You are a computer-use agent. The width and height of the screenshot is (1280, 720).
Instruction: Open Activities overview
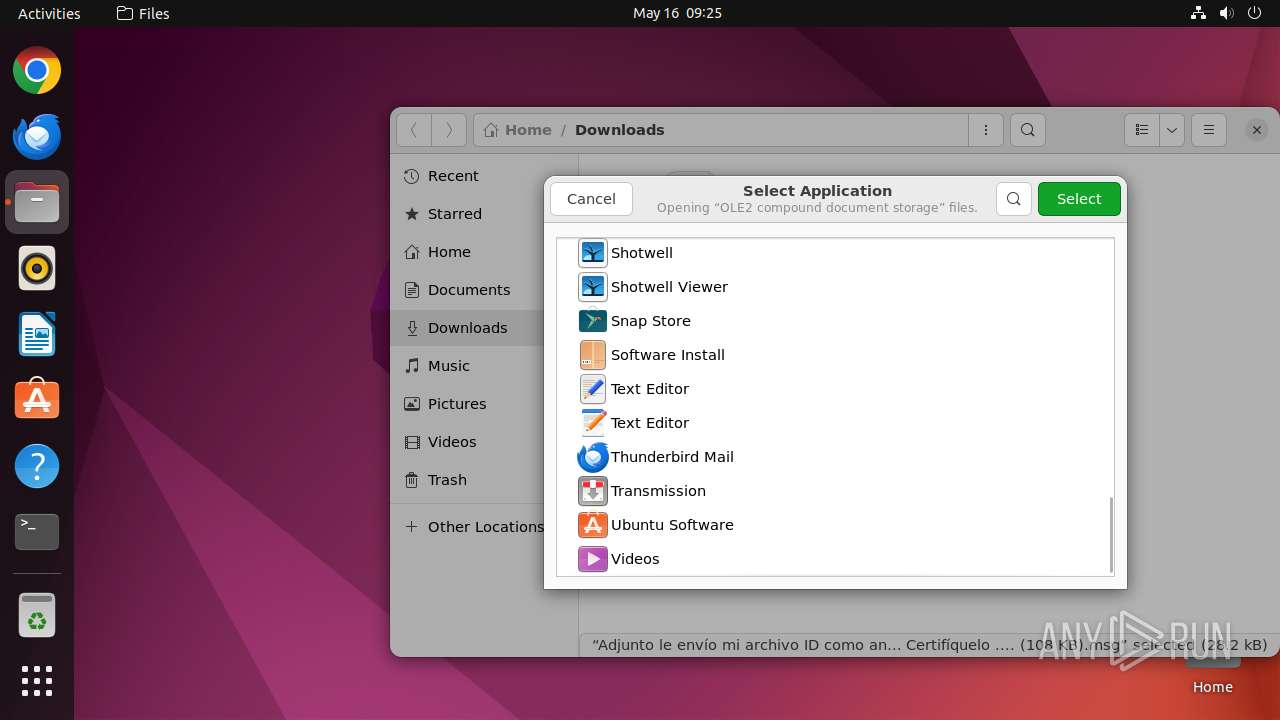click(49, 13)
